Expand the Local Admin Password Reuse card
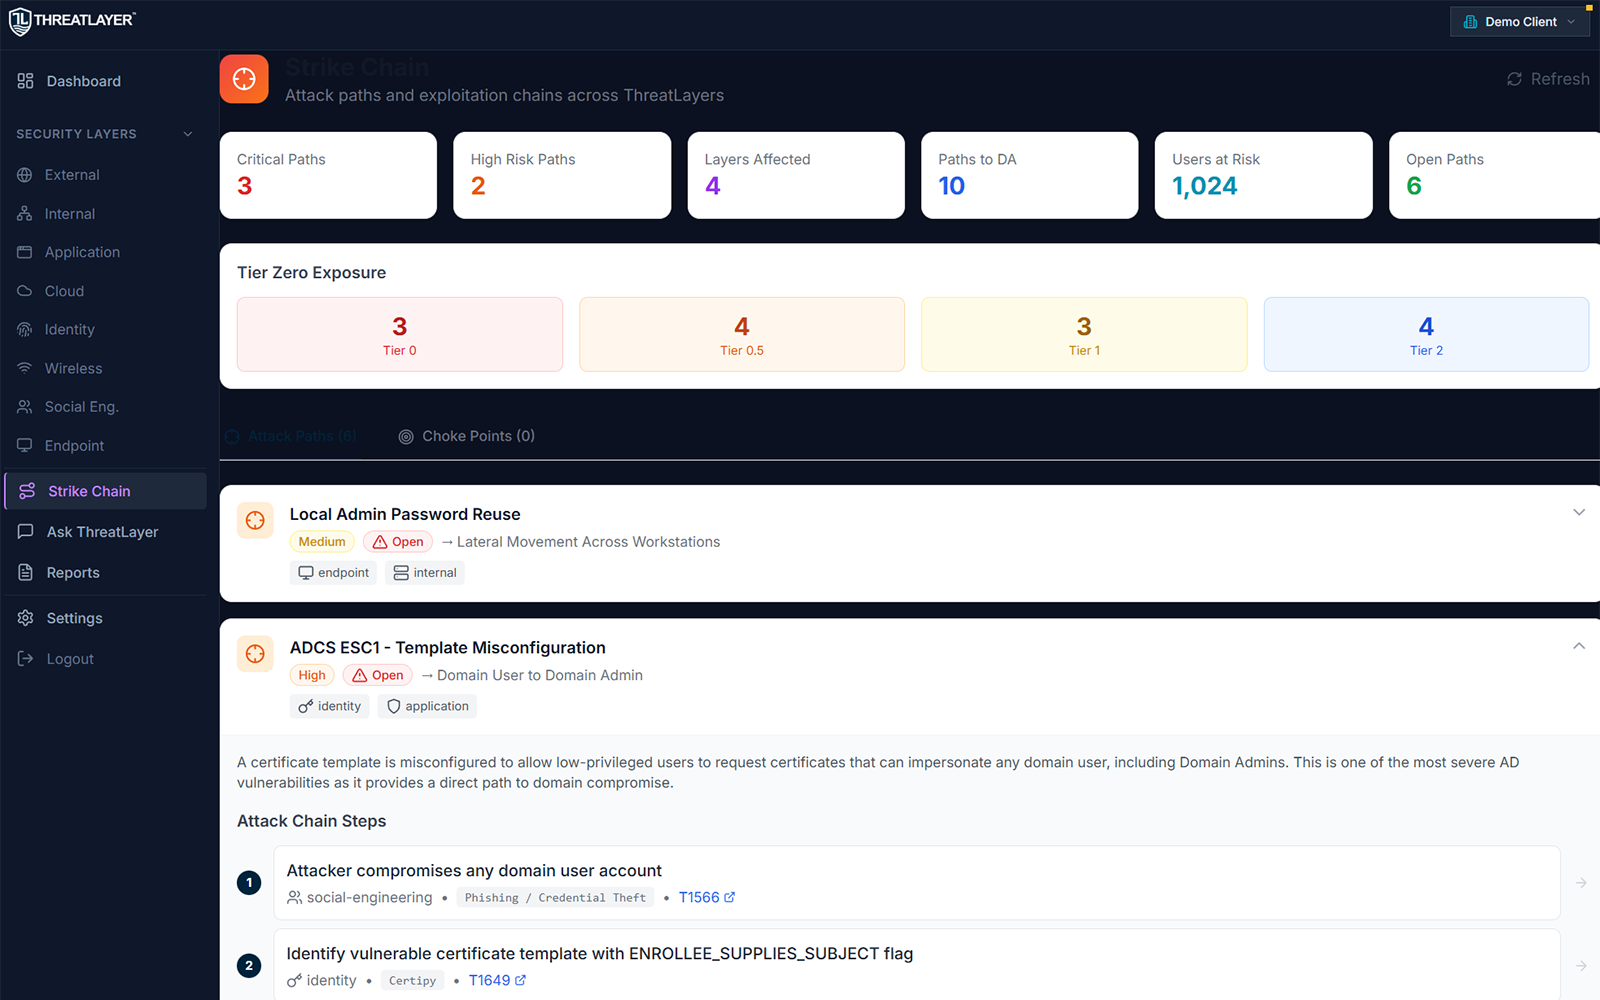The image size is (1600, 1000). 1579,511
